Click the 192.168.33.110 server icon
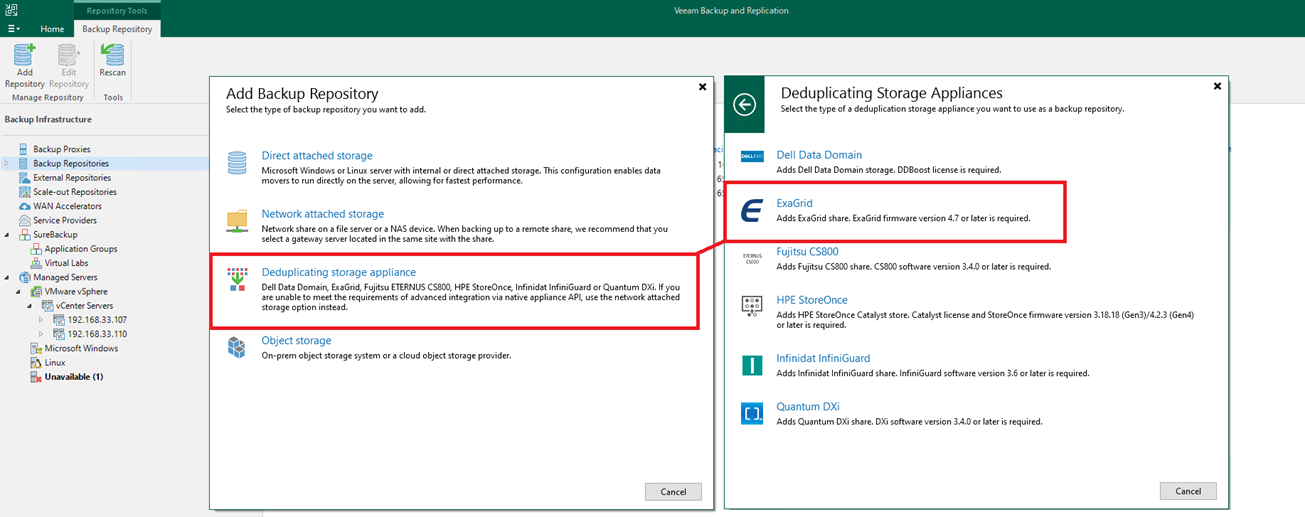The image size is (1305, 517). pyautogui.click(x=59, y=334)
